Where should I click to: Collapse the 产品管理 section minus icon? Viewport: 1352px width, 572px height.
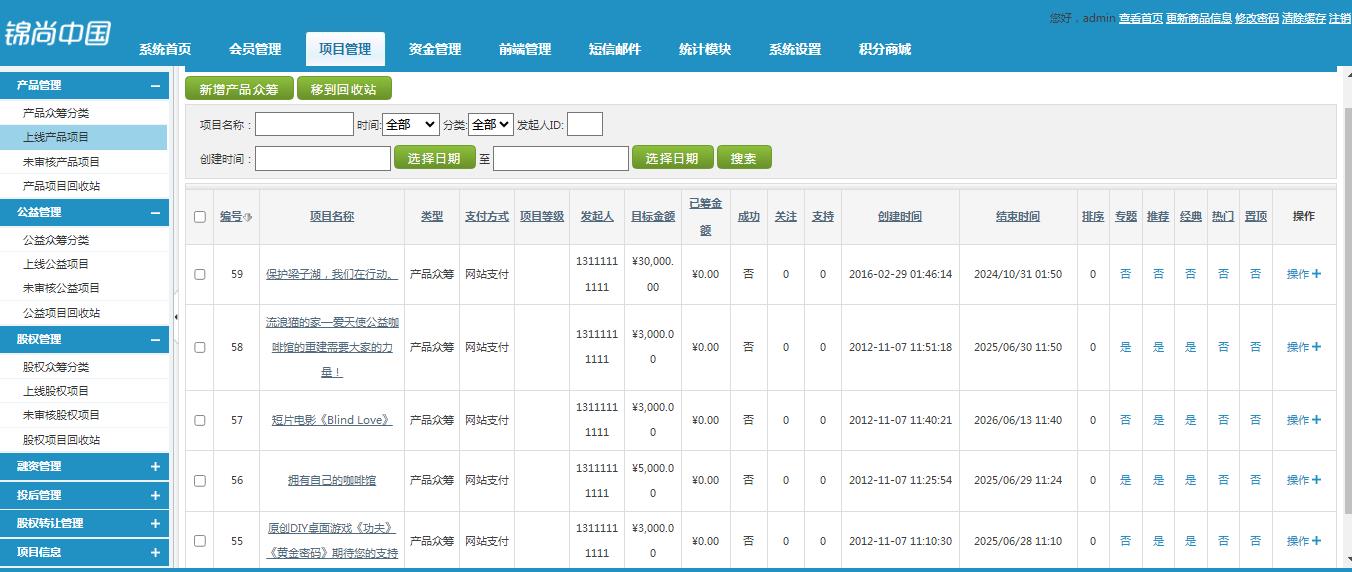pyautogui.click(x=155, y=86)
